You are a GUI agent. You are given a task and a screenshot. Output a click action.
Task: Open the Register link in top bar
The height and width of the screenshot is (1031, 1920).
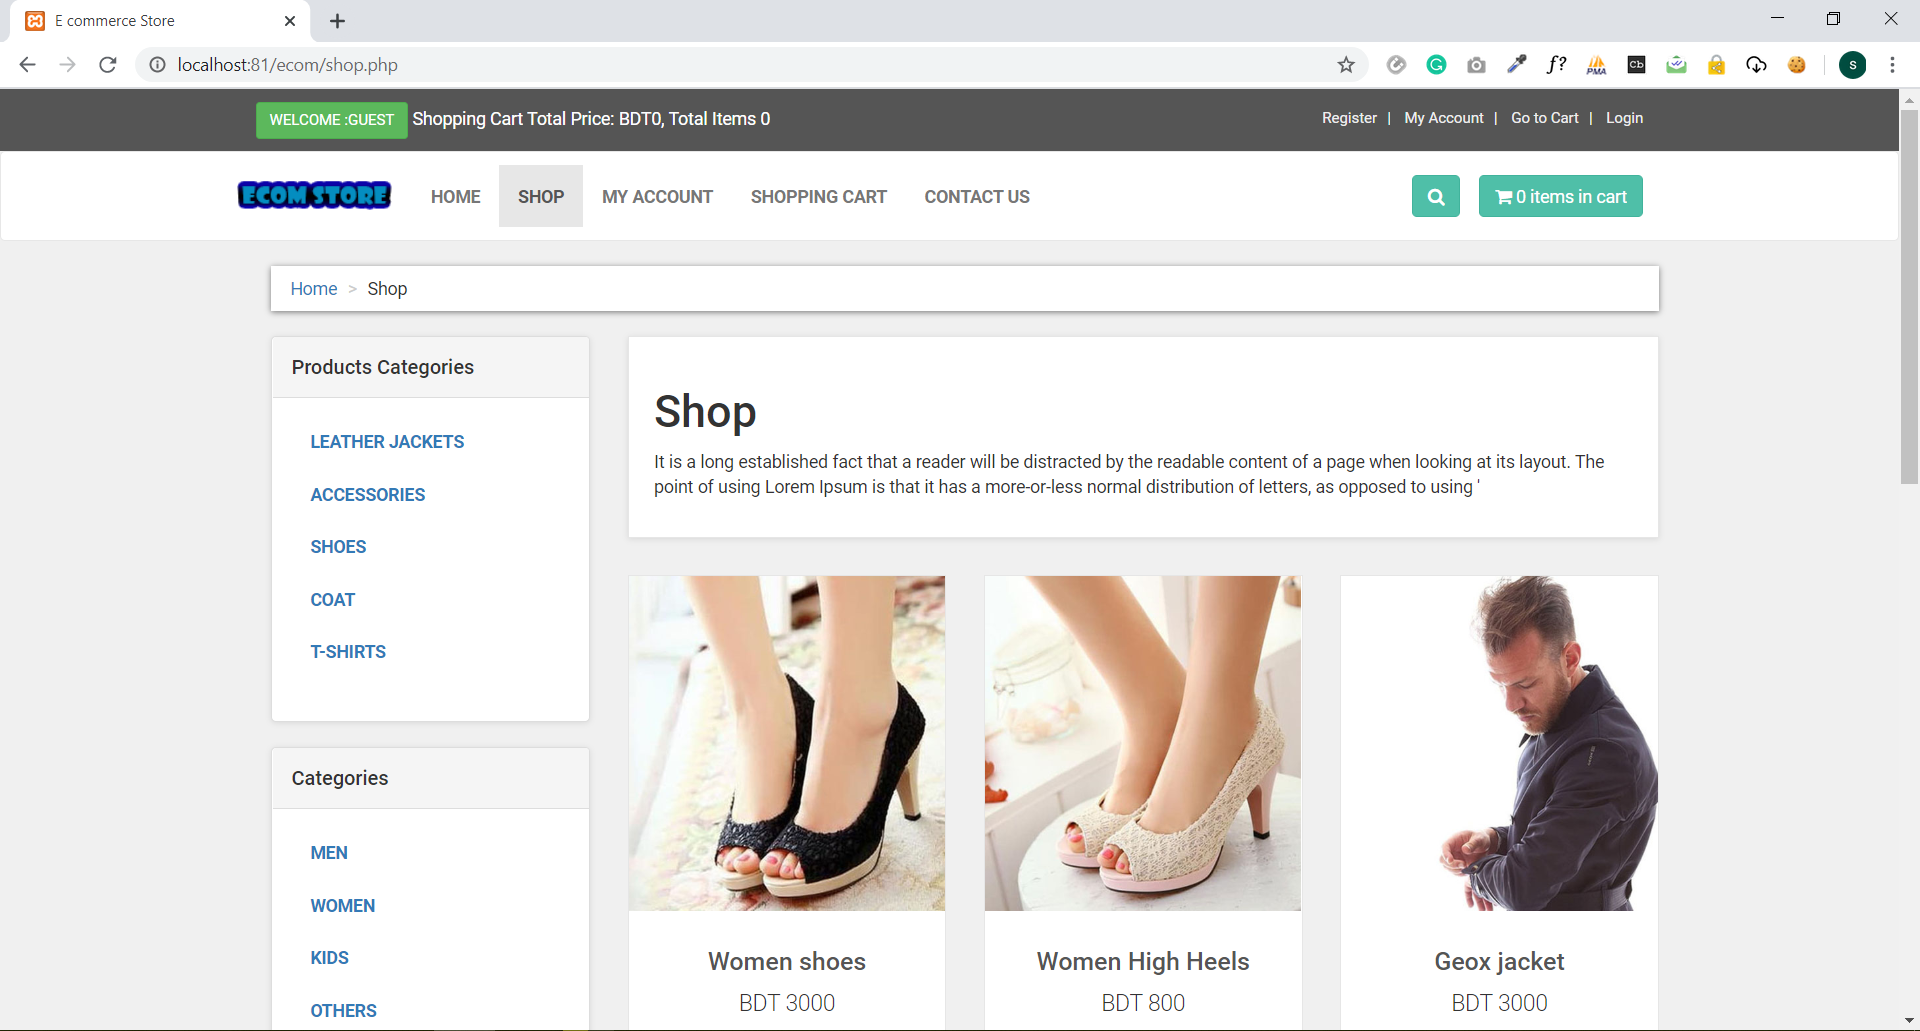click(1349, 118)
